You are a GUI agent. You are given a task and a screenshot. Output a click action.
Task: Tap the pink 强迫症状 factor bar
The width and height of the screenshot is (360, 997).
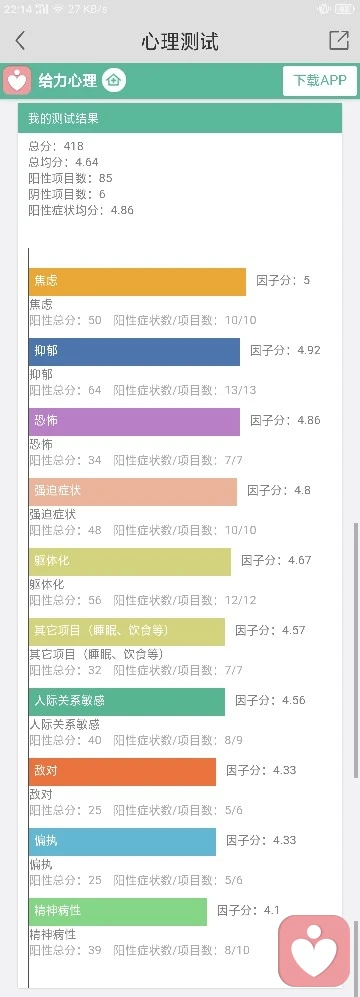coord(132,492)
